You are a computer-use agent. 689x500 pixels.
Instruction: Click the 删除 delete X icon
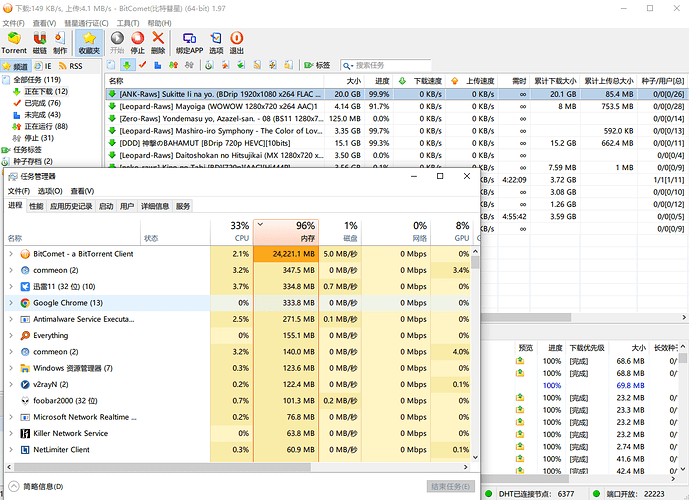[158, 43]
